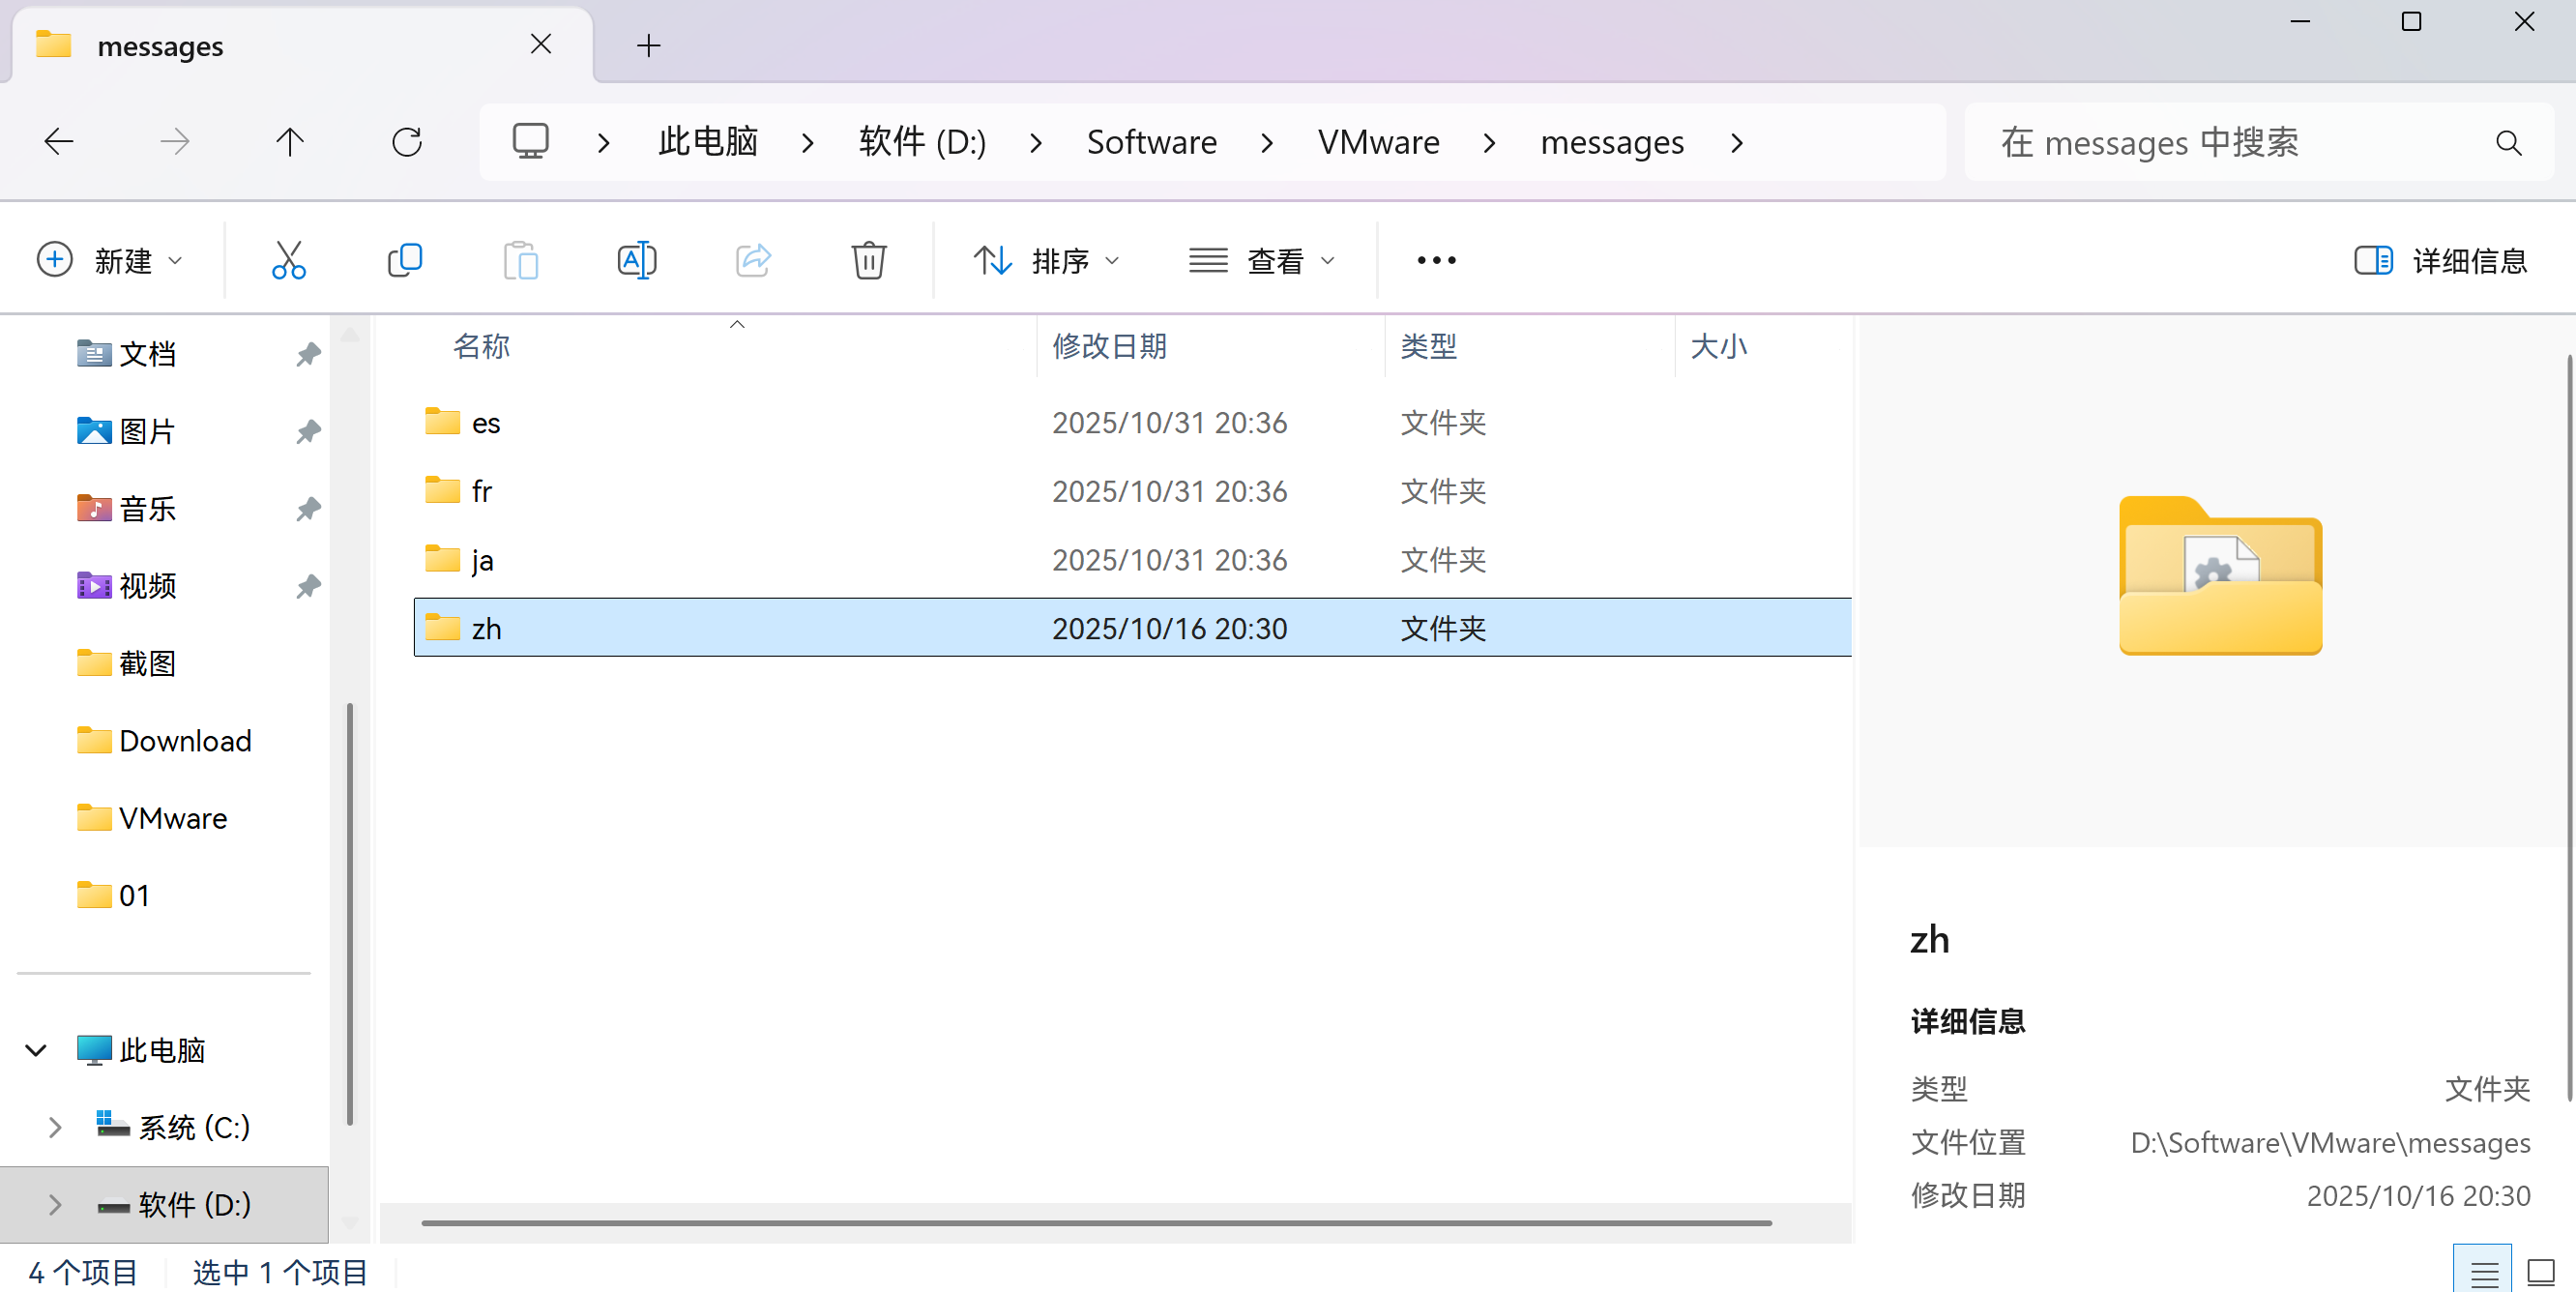2576x1292 pixels.
Task: Open the three-dot More options menu
Action: pos(1436,260)
